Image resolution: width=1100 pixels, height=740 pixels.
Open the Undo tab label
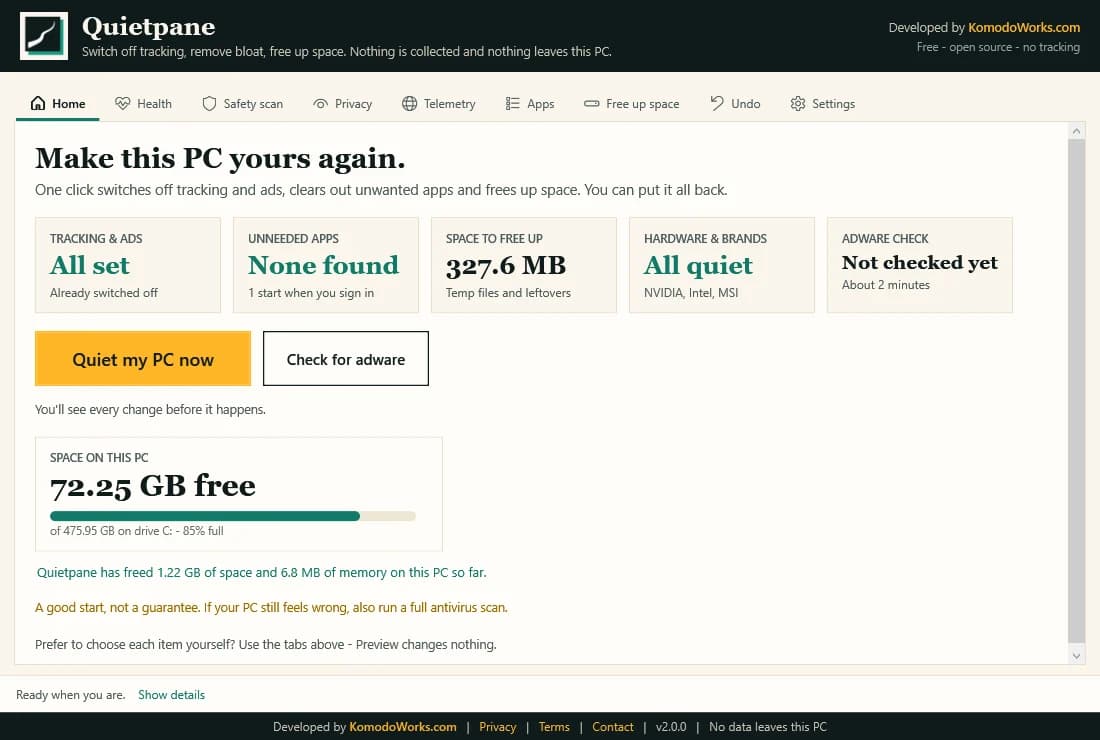746,104
